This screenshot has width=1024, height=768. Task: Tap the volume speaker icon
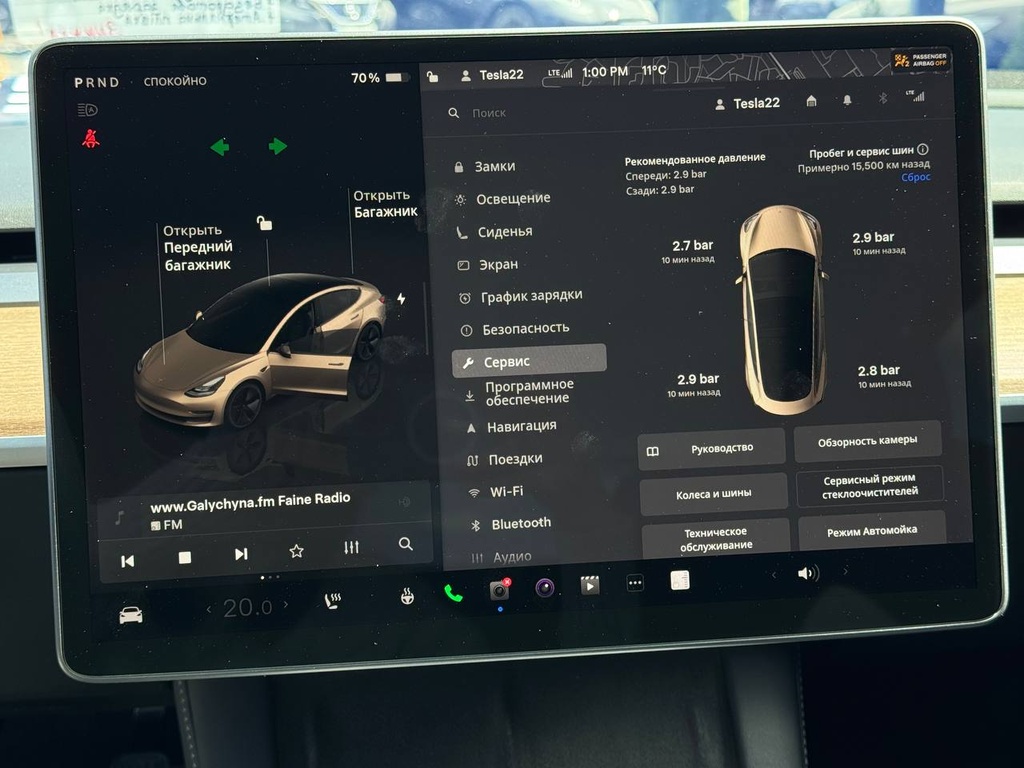click(806, 573)
